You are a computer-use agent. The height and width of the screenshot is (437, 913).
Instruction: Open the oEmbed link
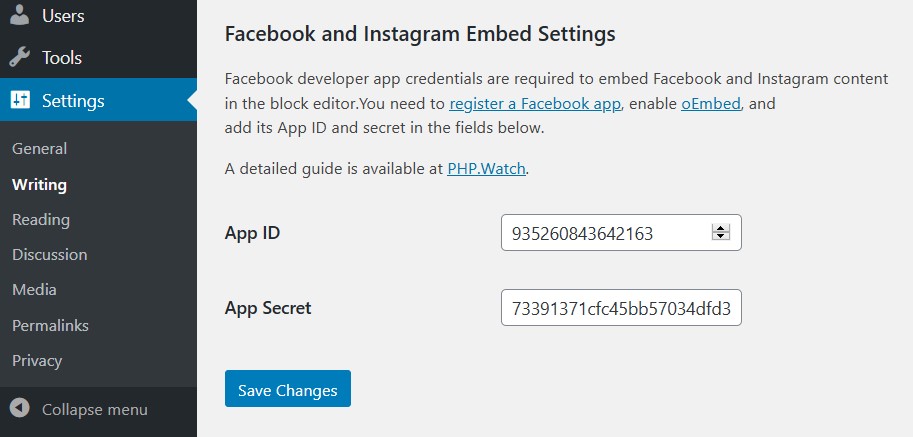point(711,104)
